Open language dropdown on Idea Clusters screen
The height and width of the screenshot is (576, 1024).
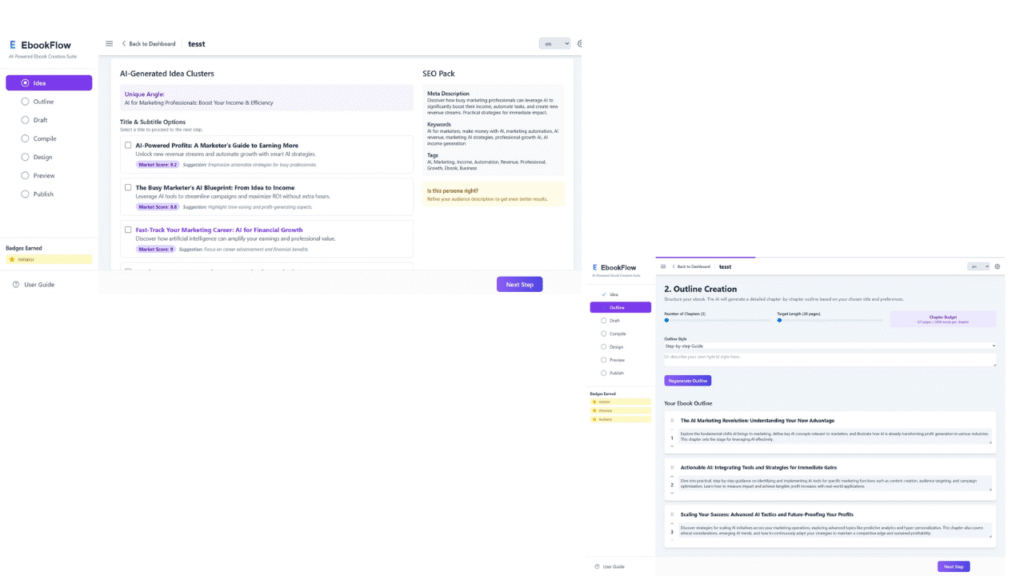tap(554, 43)
